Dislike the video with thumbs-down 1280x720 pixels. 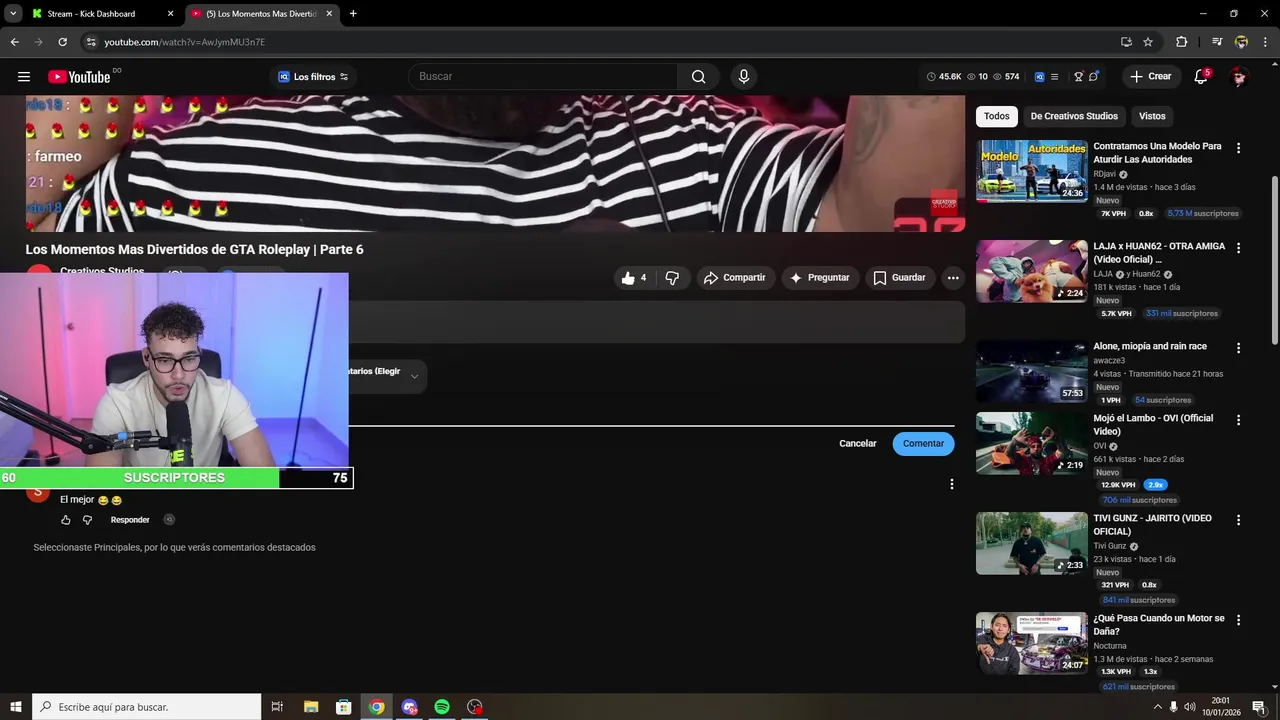[672, 278]
